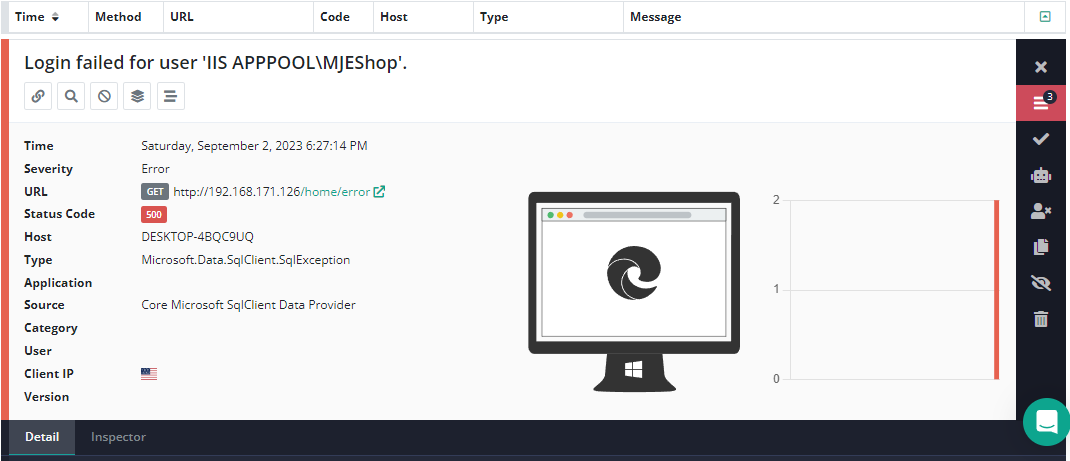Select the Core Microsoft SqlClient Data Provider text
The width and height of the screenshot is (1070, 461).
[x=248, y=305]
